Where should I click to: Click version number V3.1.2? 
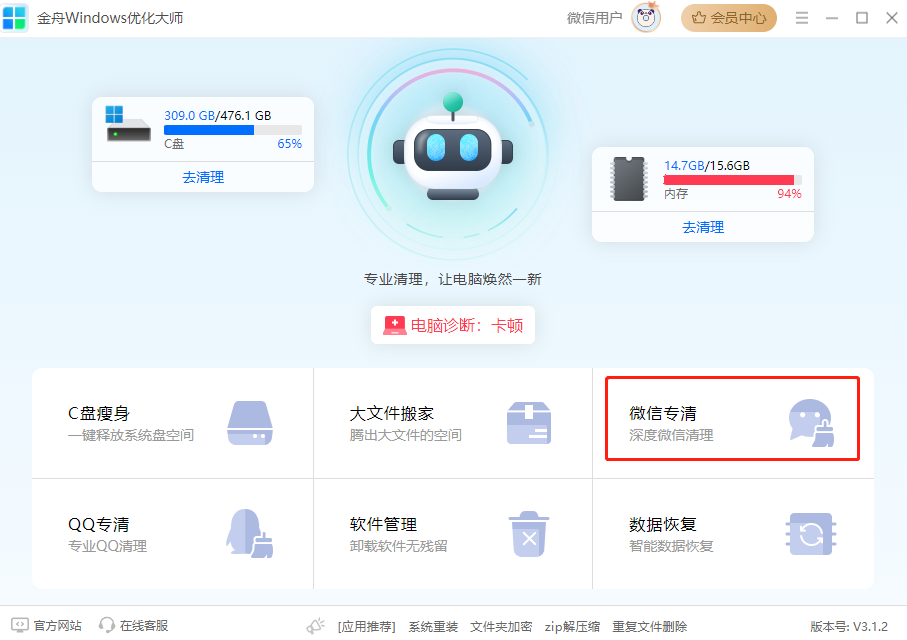pos(849,627)
